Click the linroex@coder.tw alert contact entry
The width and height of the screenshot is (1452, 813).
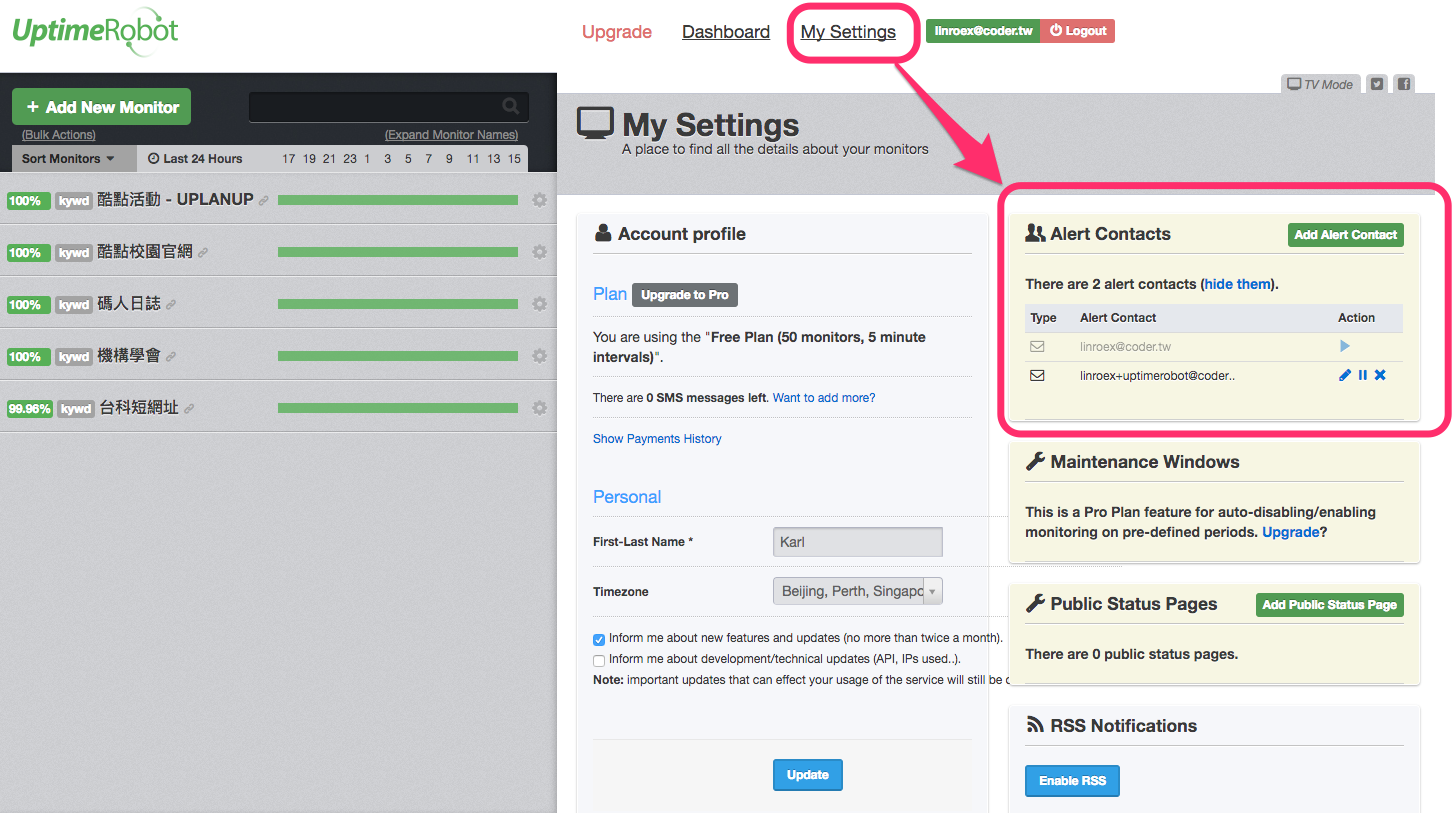click(1126, 347)
